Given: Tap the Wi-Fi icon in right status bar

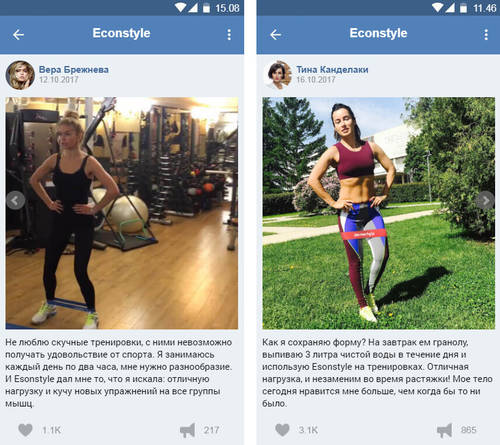Looking at the screenshot, I should 437,7.
